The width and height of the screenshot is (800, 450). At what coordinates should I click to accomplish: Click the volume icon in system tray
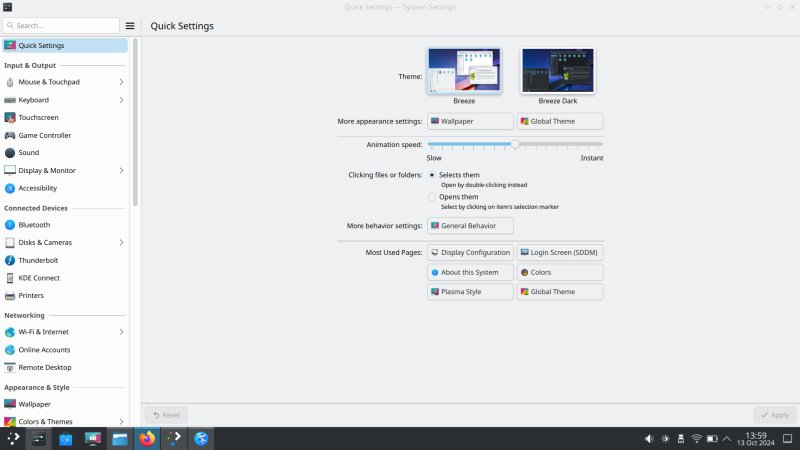pyautogui.click(x=649, y=439)
